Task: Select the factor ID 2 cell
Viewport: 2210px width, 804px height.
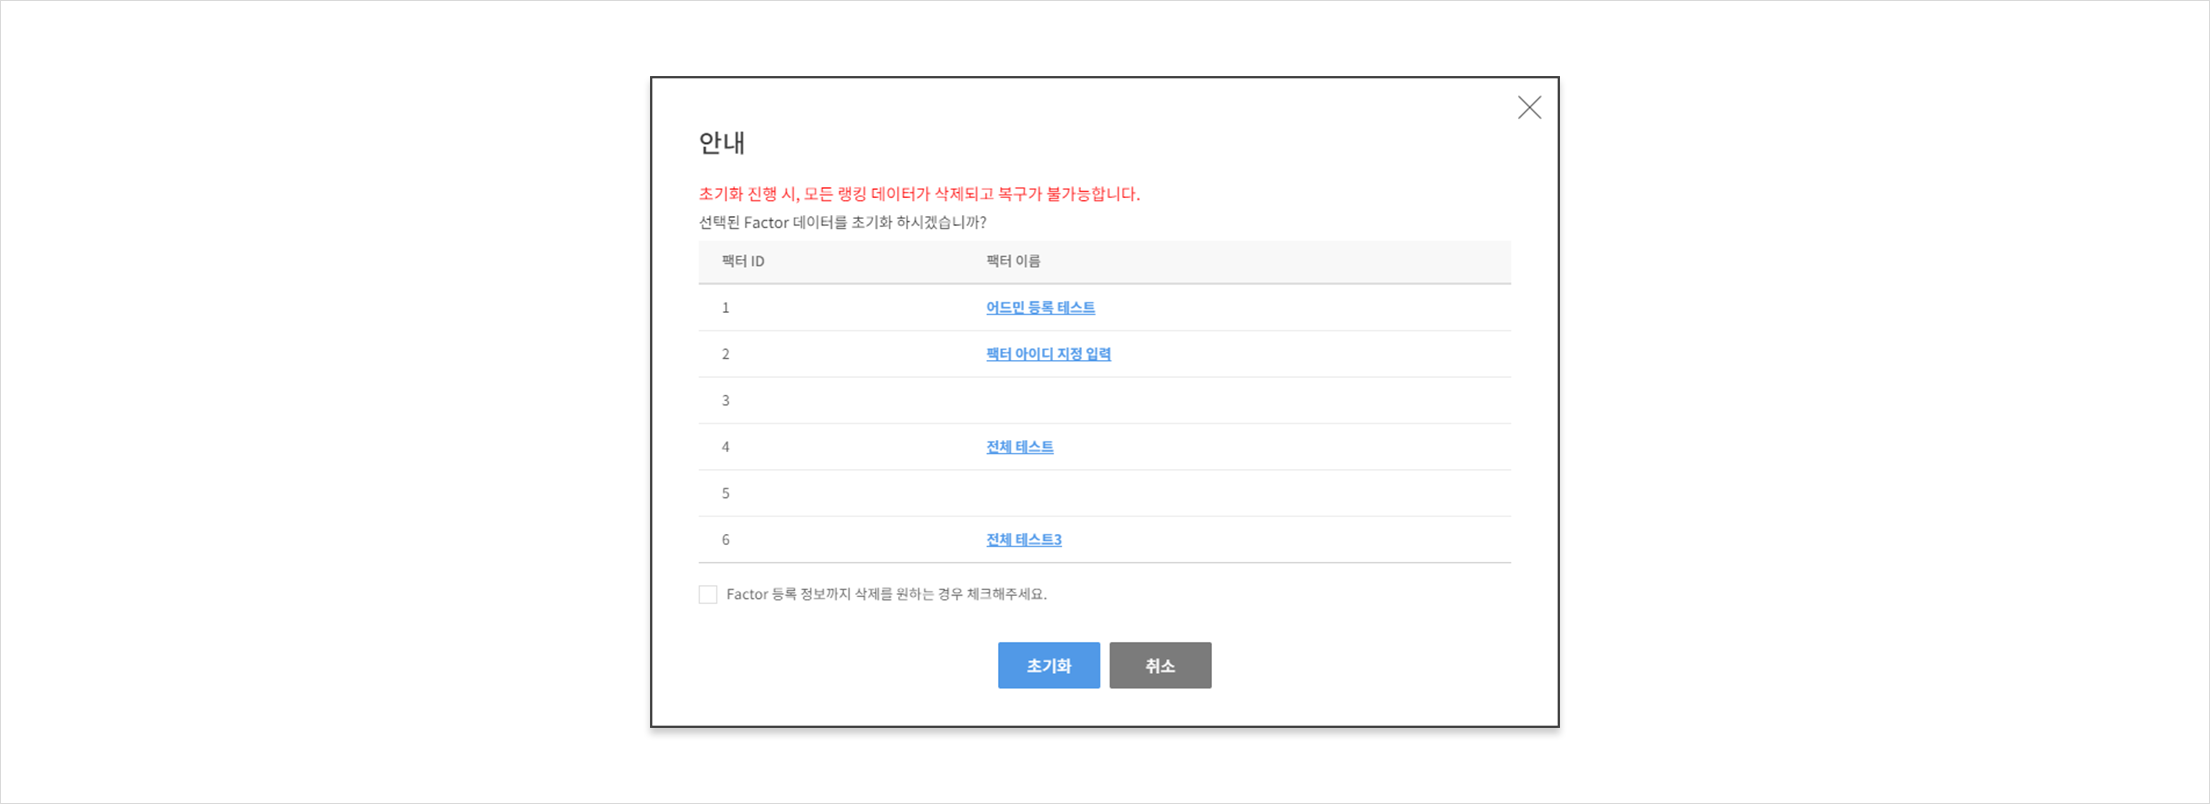Action: (x=725, y=354)
